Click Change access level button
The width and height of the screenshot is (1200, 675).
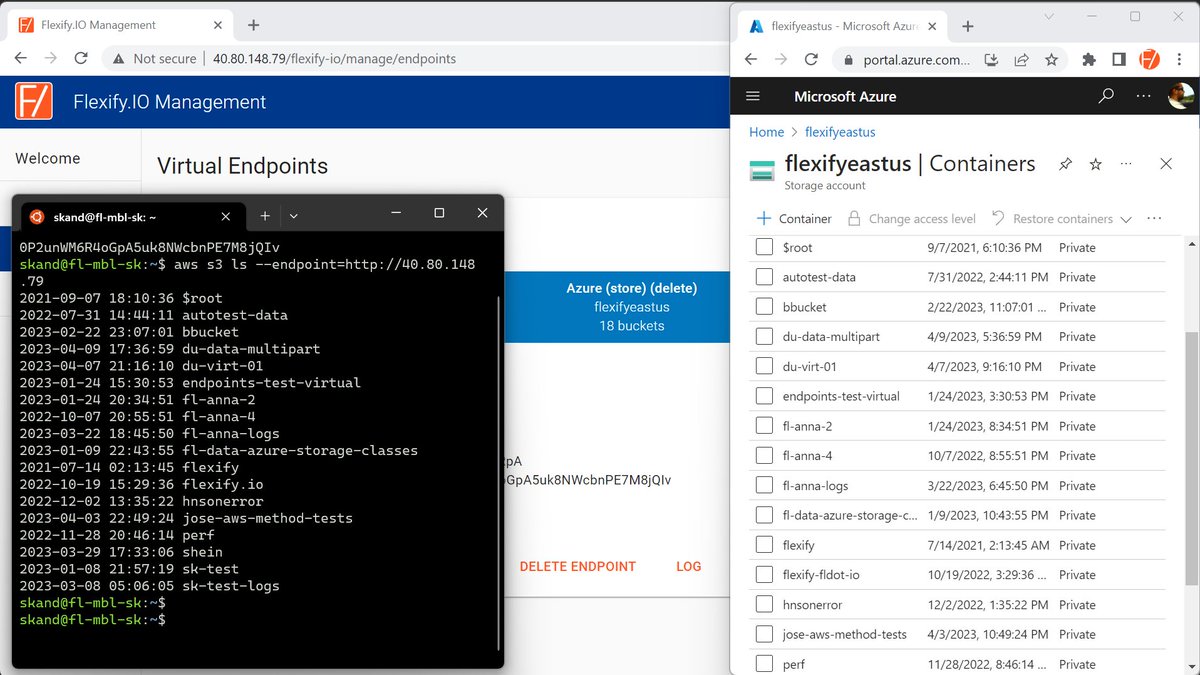(x=911, y=219)
